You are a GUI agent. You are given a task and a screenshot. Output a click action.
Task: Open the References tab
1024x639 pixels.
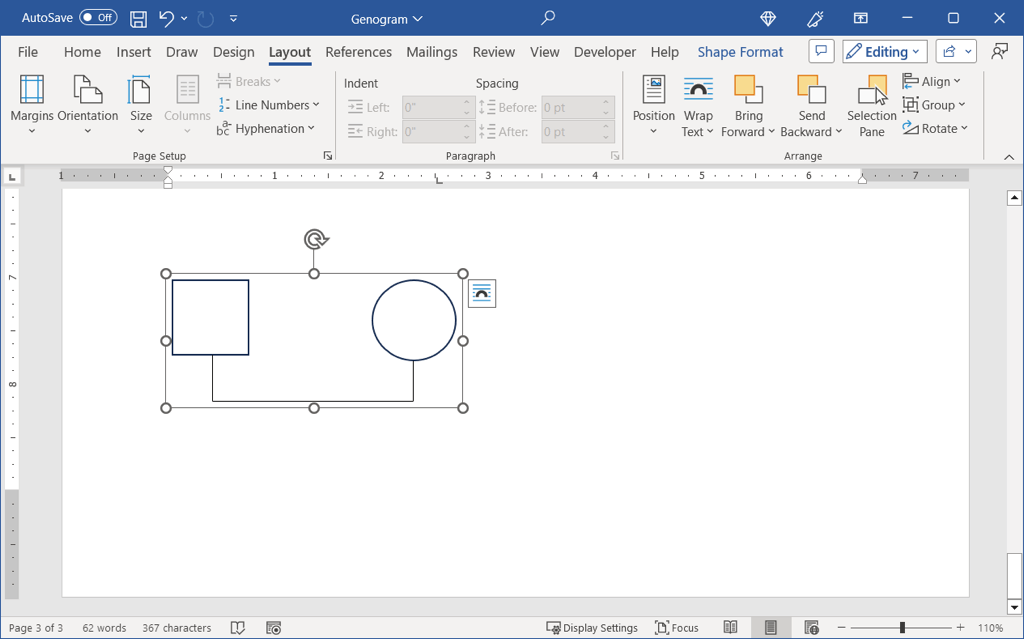(x=358, y=52)
